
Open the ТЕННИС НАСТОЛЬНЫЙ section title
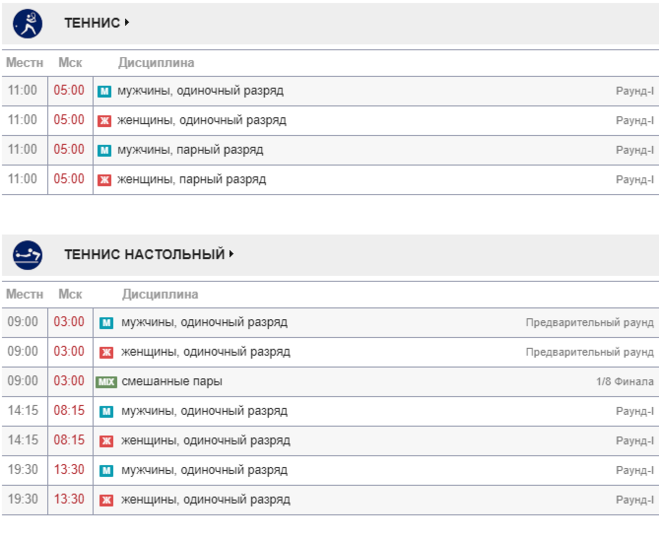click(x=145, y=254)
